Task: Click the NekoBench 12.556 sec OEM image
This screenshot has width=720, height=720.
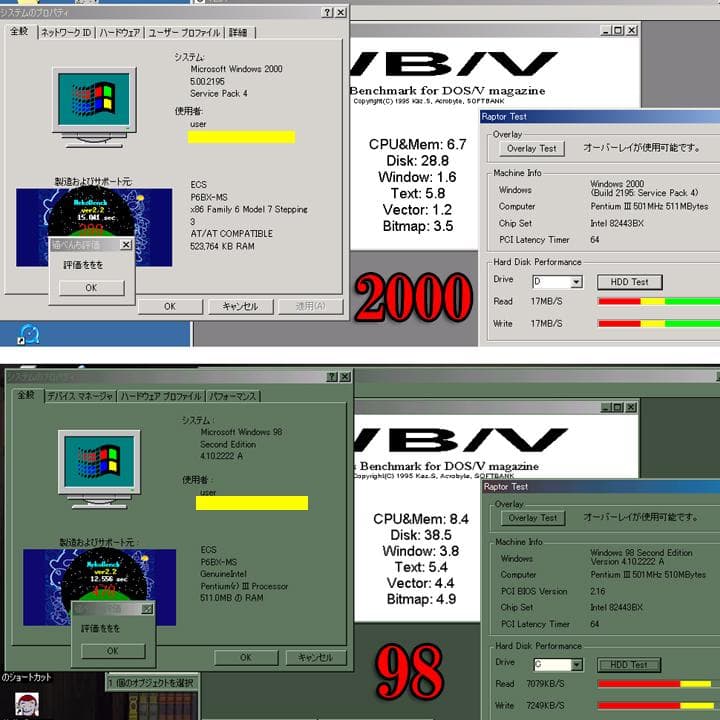Action: [100, 587]
